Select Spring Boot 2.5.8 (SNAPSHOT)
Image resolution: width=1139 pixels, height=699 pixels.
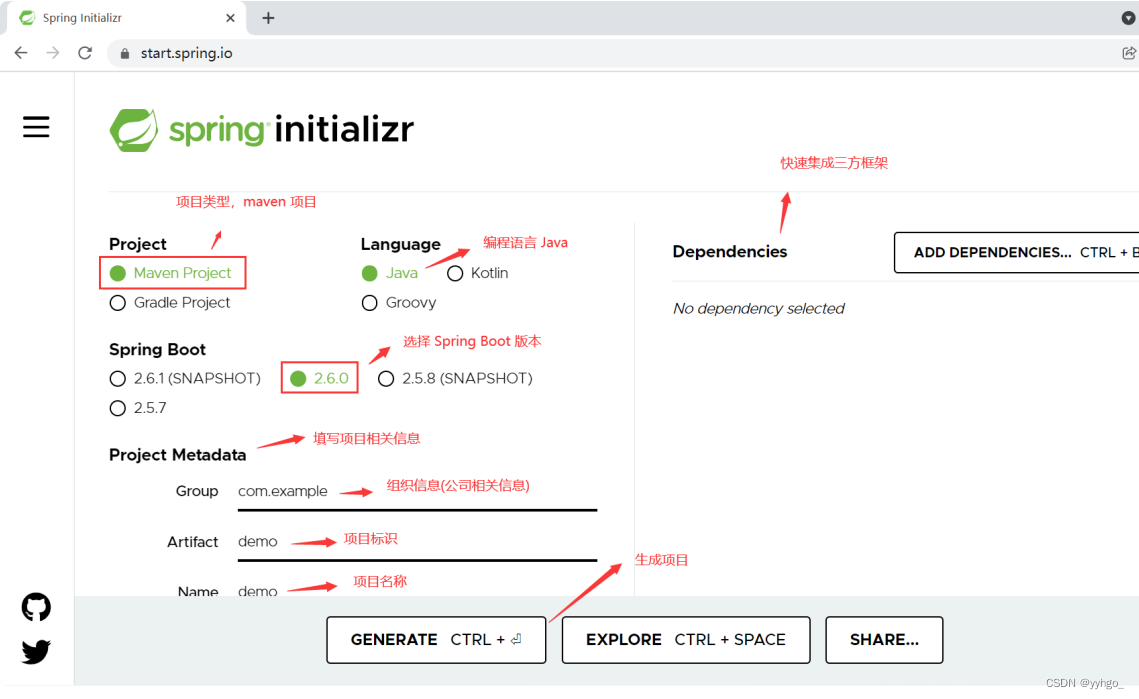click(x=455, y=379)
